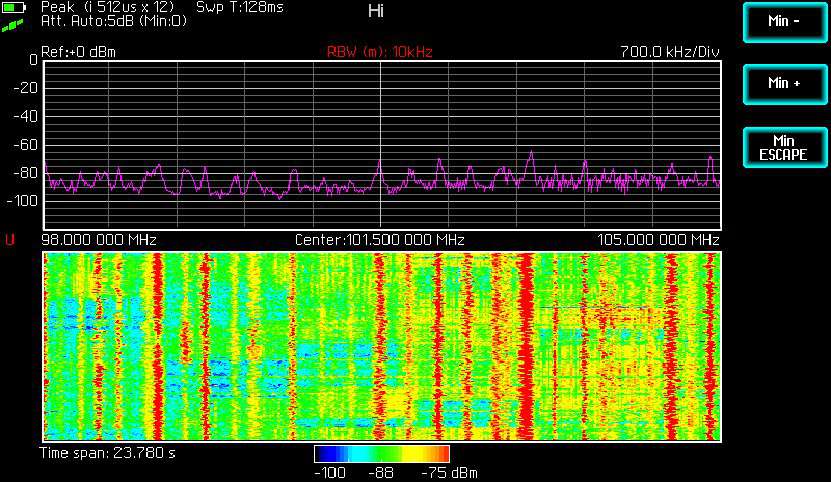The width and height of the screenshot is (831, 482).
Task: Tap the green battery status icon
Action: [x=14, y=7]
